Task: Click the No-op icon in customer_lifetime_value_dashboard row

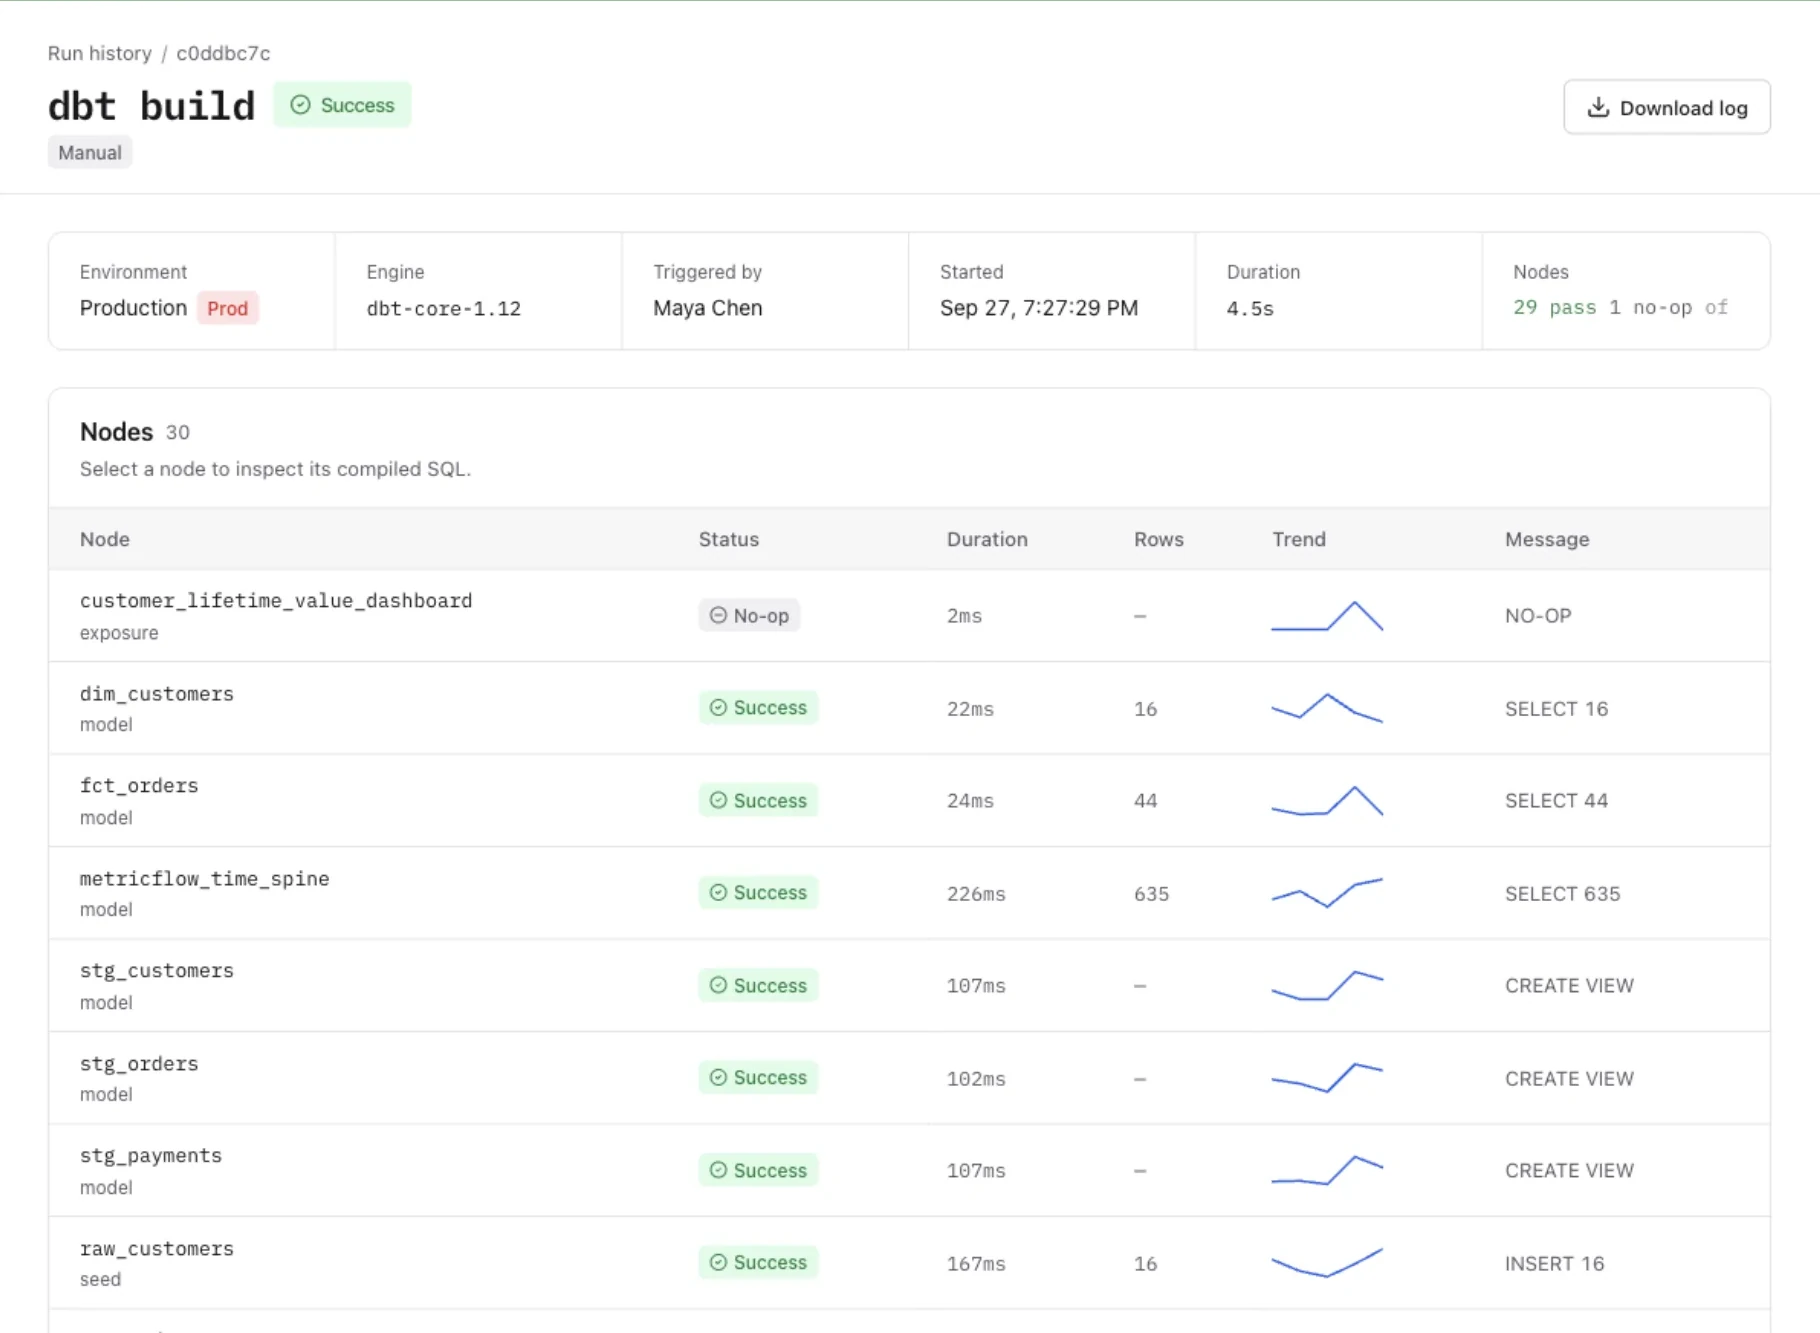Action: click(x=718, y=615)
